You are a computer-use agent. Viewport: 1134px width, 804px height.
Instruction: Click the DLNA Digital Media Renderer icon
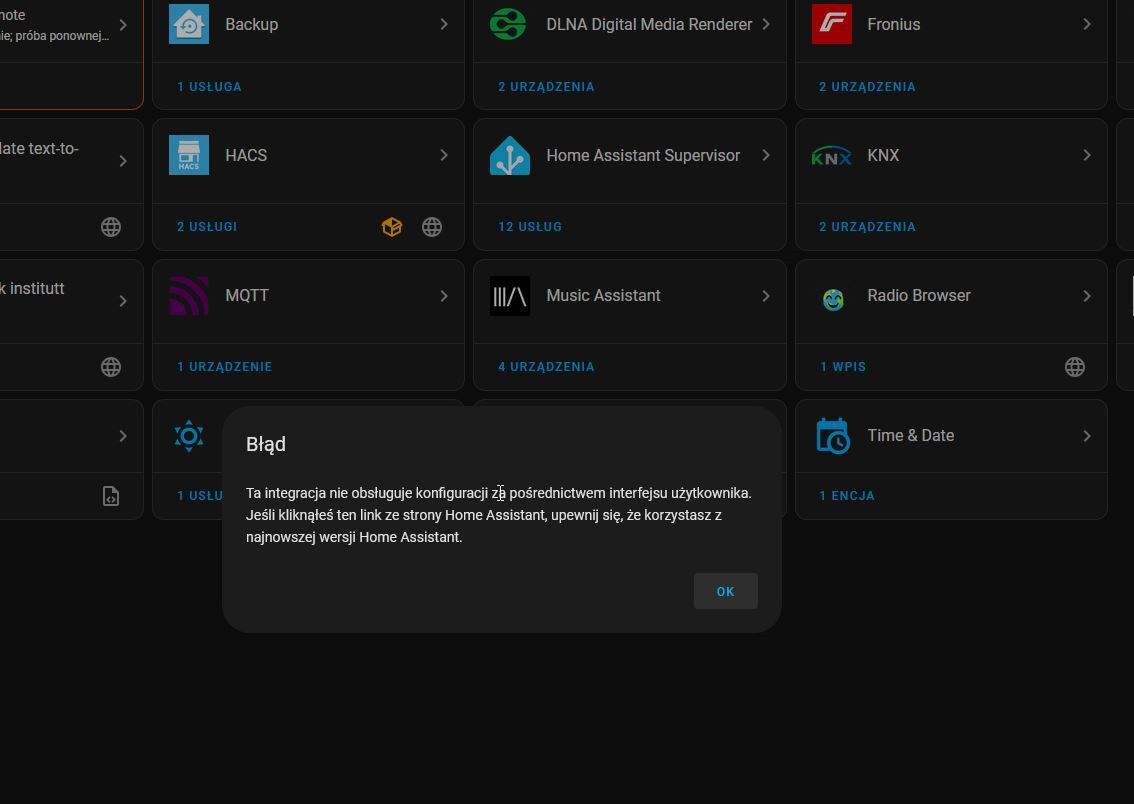click(x=508, y=24)
